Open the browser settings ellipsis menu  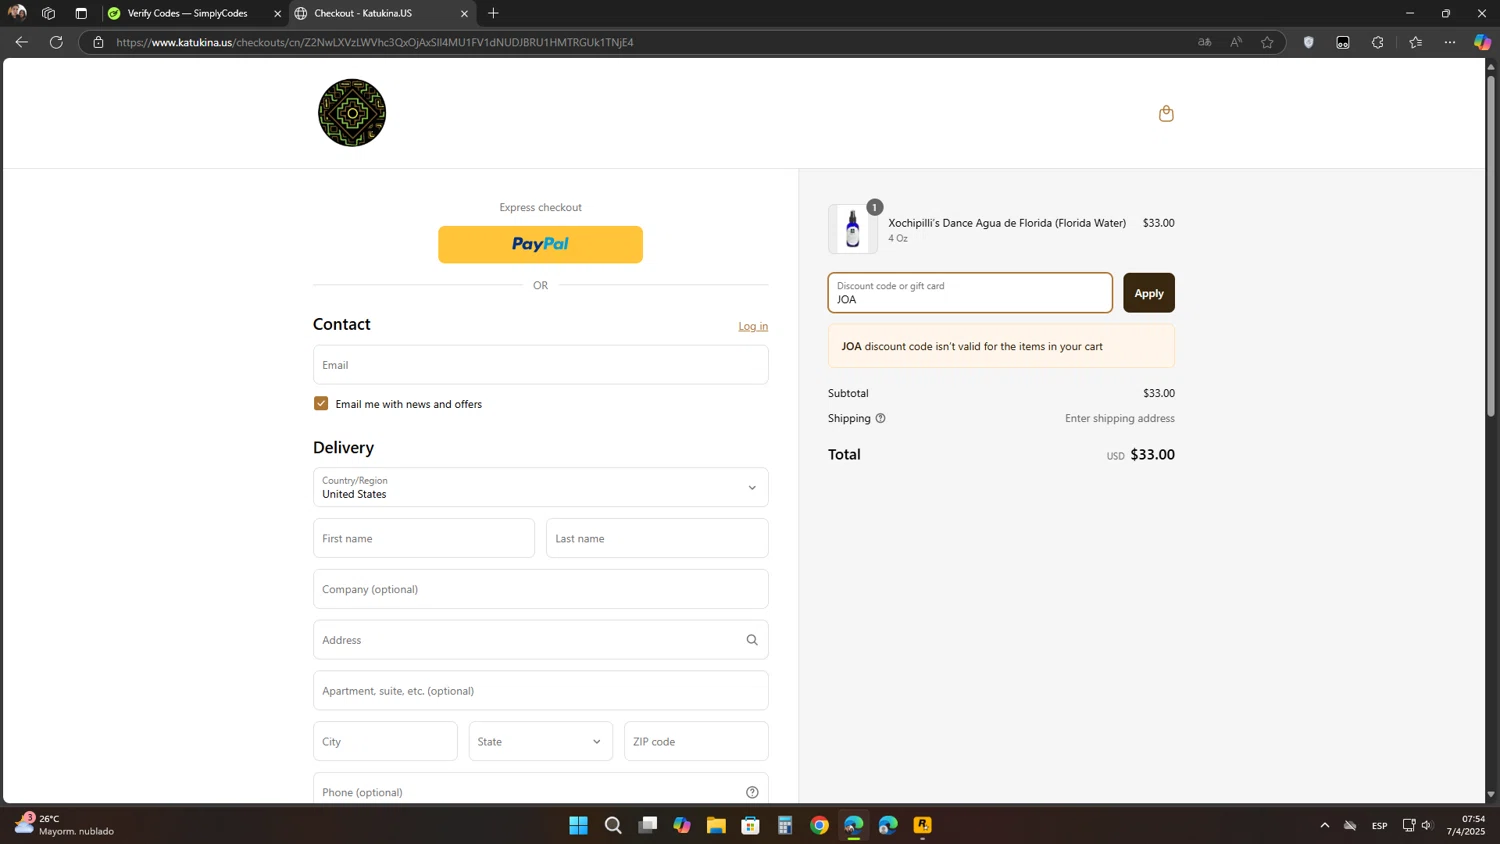(1450, 42)
